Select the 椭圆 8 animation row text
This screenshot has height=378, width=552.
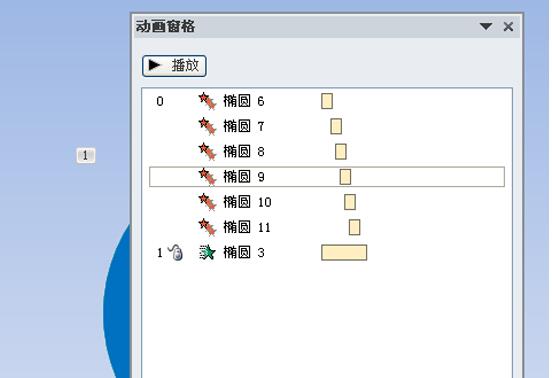coord(244,152)
